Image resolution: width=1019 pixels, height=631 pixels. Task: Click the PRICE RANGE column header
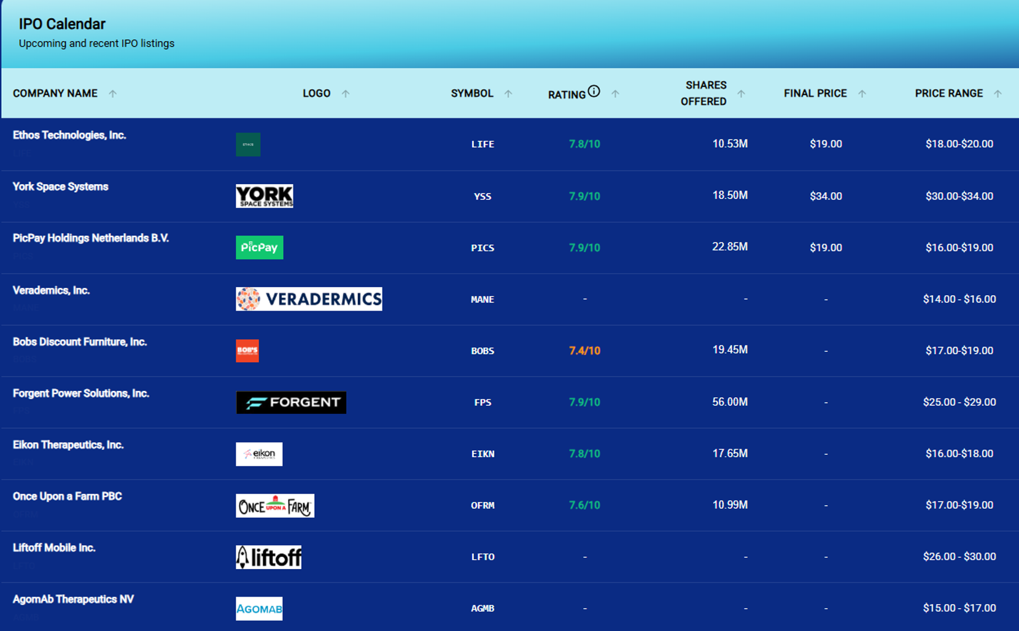949,94
